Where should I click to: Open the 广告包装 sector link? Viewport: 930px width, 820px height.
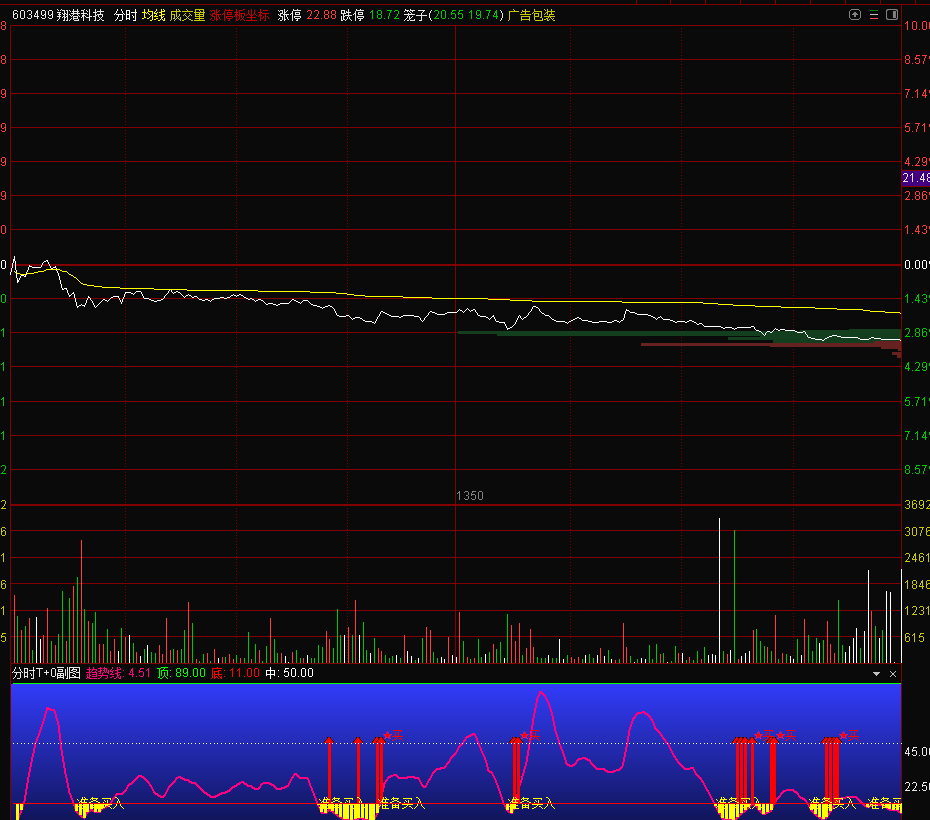[x=531, y=16]
